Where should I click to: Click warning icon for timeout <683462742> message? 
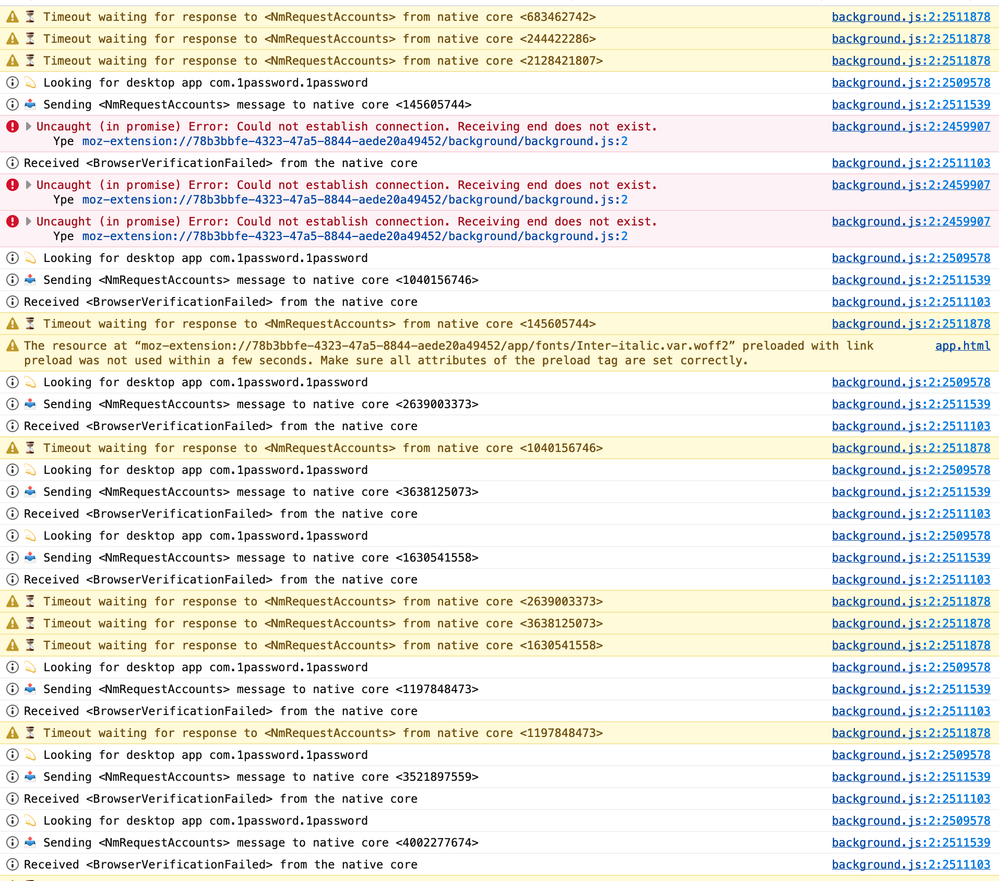tap(12, 17)
